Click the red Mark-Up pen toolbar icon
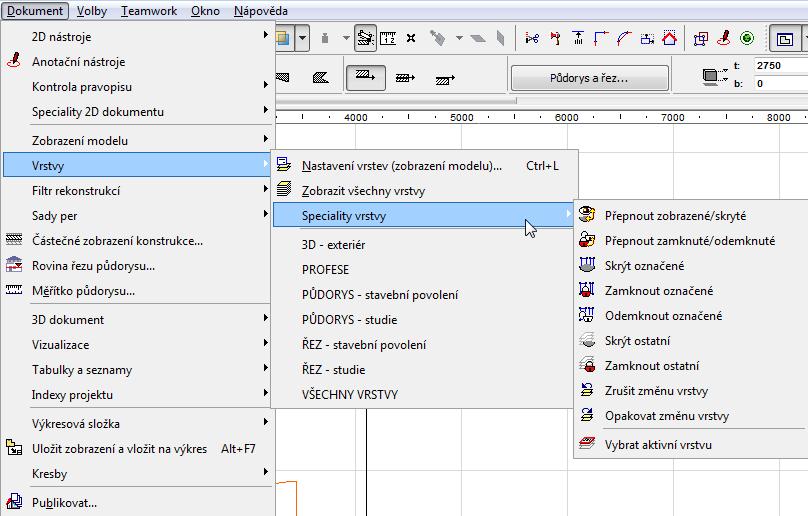Image resolution: width=808 pixels, height=516 pixels. pos(724,38)
